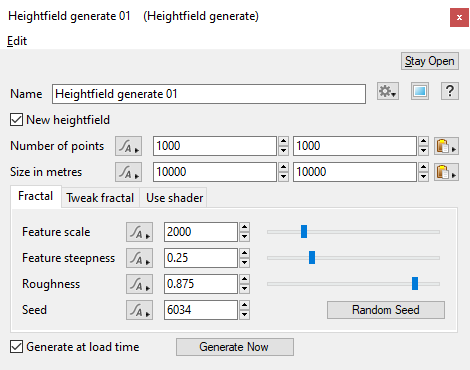Open the node settings gear menu
This screenshot has height=370, width=470.
(x=388, y=91)
